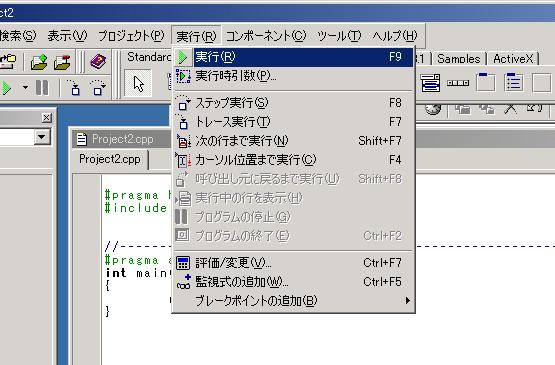Viewport: 555px width, 365px height.
Task: Click green Run arrow toolbar icon
Action: coord(6,88)
